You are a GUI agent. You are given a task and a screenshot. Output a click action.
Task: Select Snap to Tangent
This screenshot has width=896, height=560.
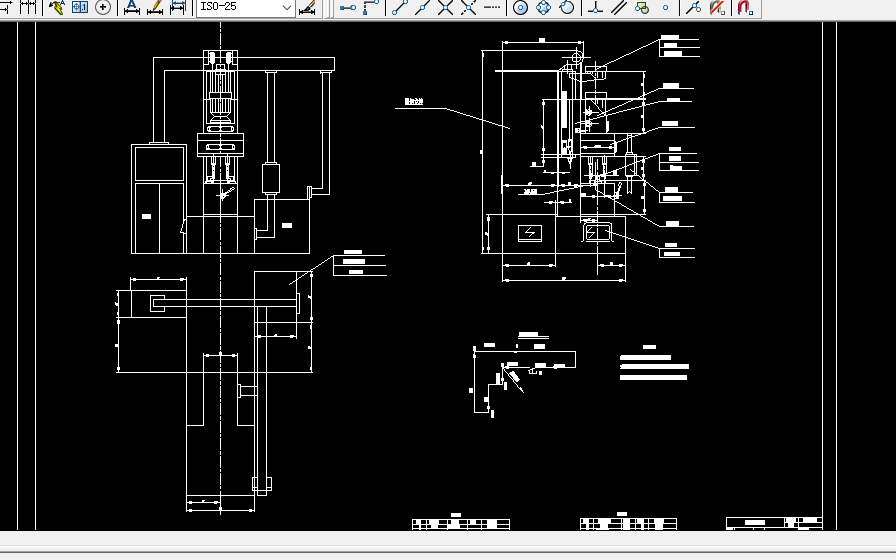567,7
